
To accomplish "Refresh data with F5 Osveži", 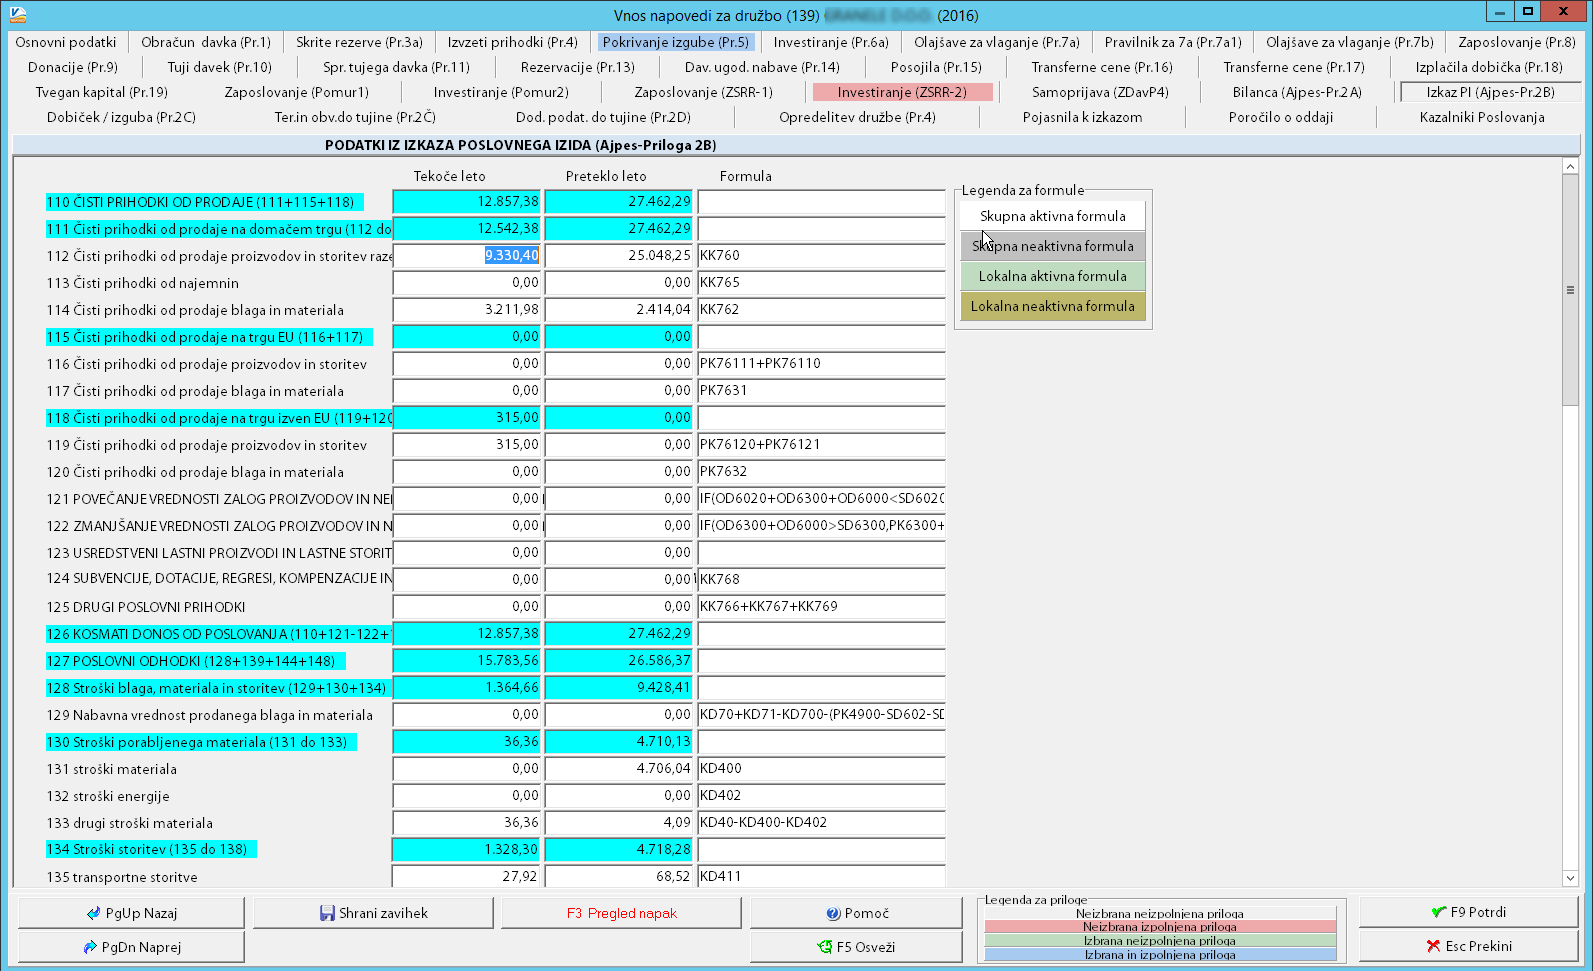I will (856, 947).
